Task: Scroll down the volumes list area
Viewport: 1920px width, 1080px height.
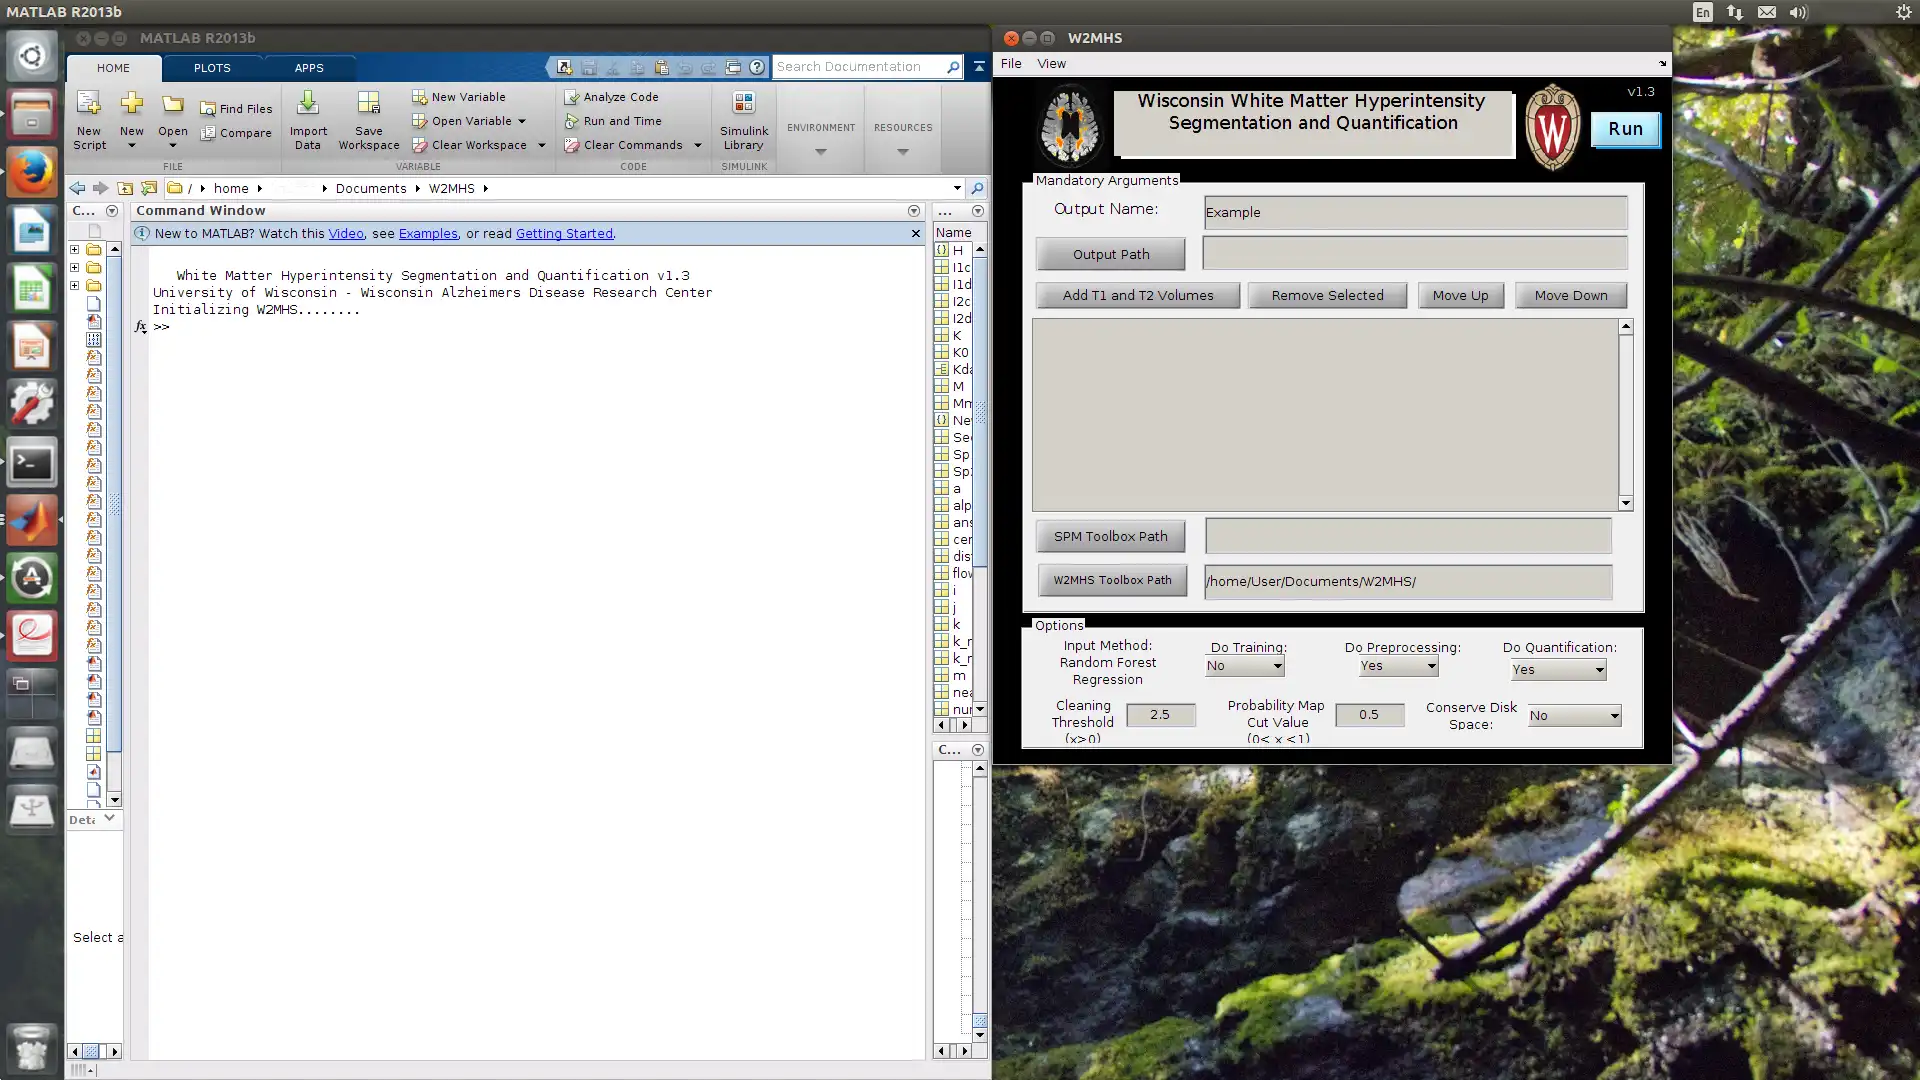Action: (x=1625, y=504)
